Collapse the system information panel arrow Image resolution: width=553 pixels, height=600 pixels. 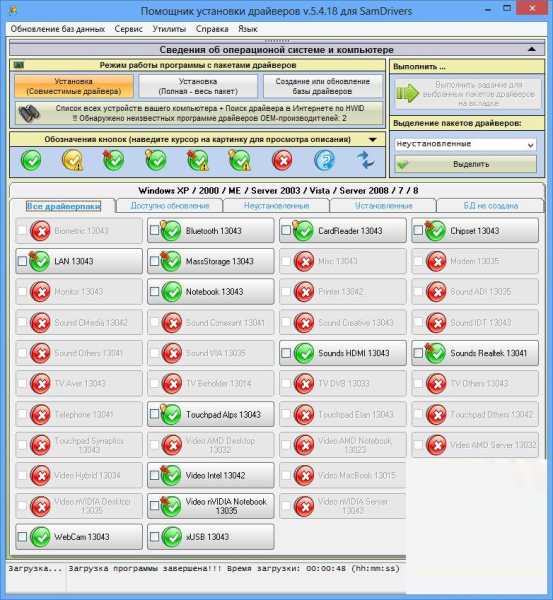(x=532, y=49)
